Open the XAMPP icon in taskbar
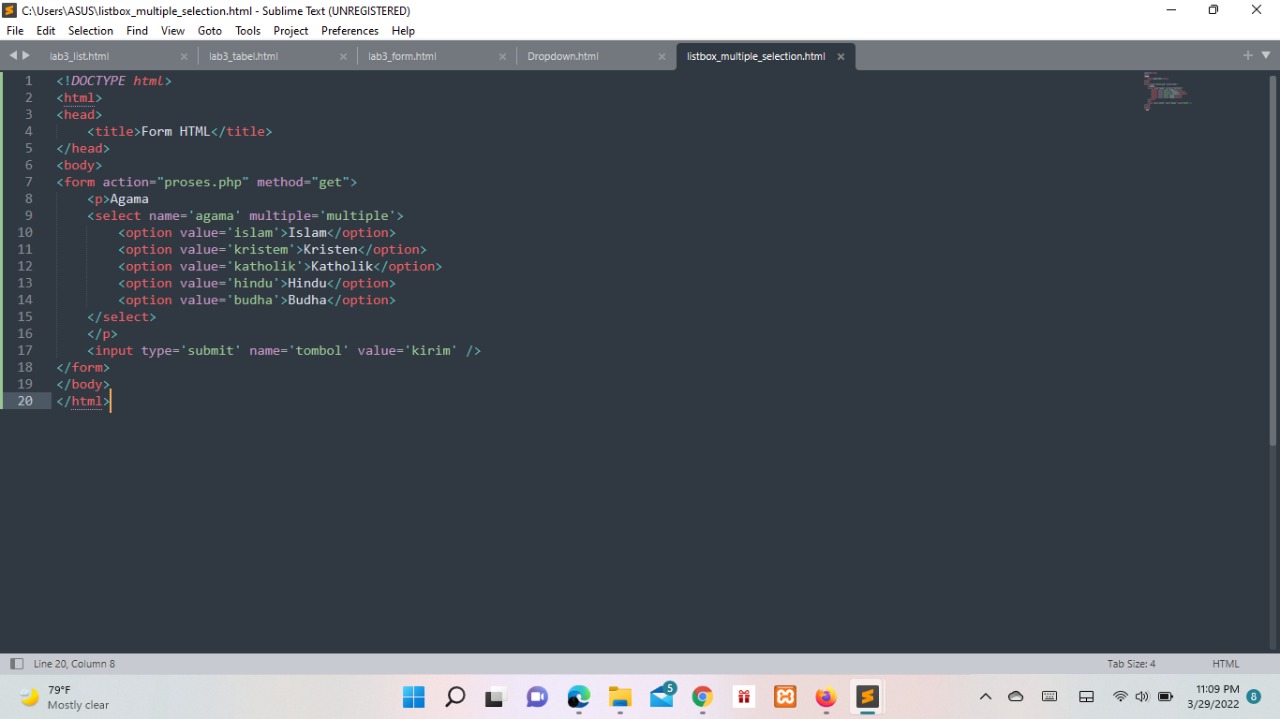The height and width of the screenshot is (719, 1280). pyautogui.click(x=785, y=697)
